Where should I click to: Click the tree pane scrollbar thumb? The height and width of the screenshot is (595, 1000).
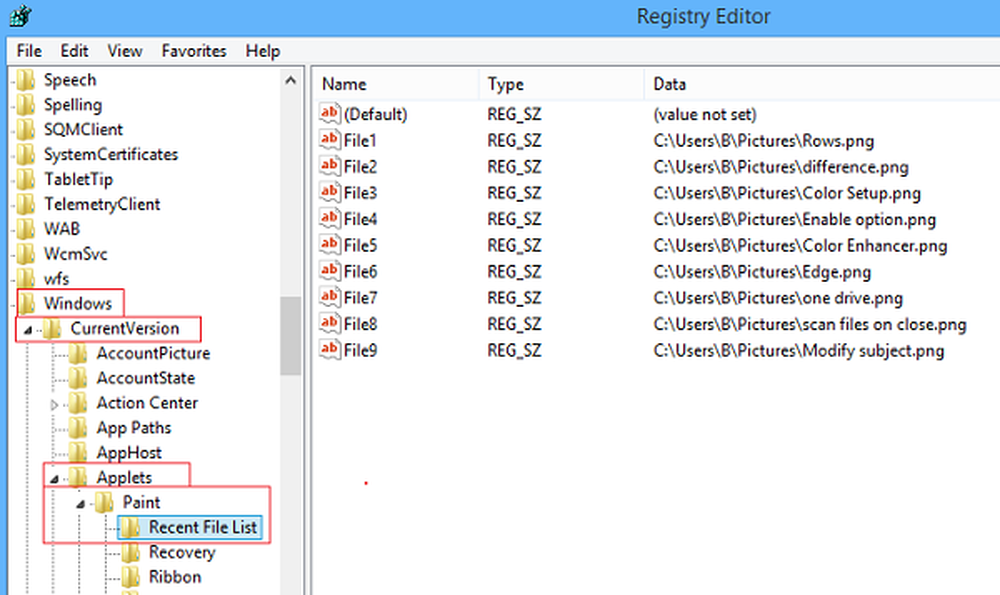pos(291,335)
